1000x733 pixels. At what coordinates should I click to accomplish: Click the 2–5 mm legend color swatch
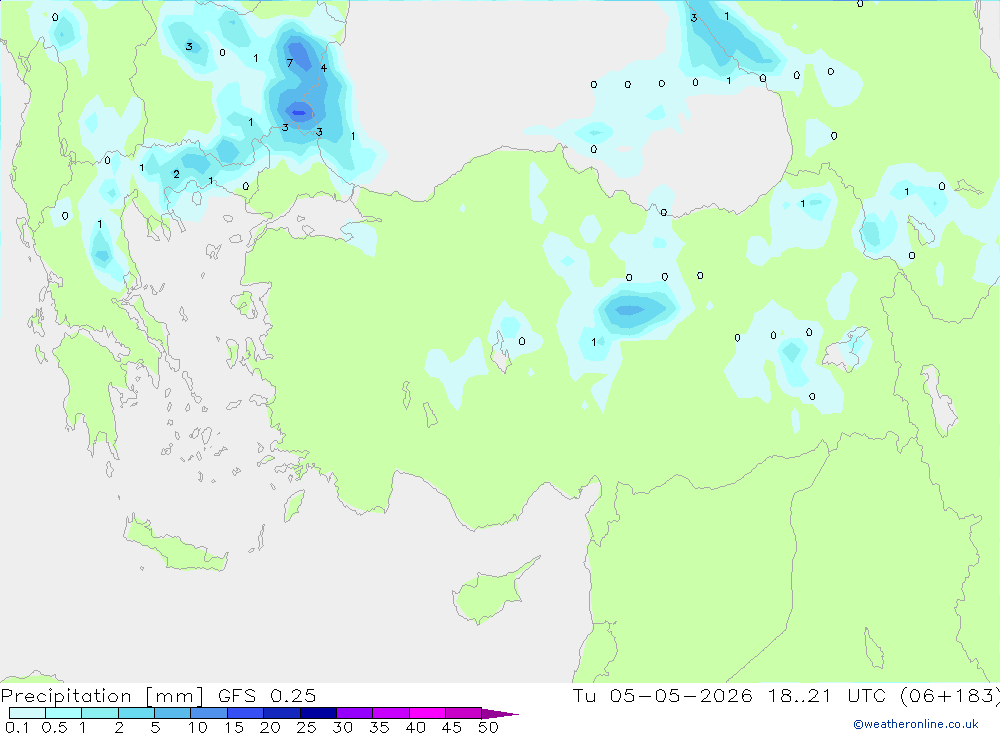point(136,713)
